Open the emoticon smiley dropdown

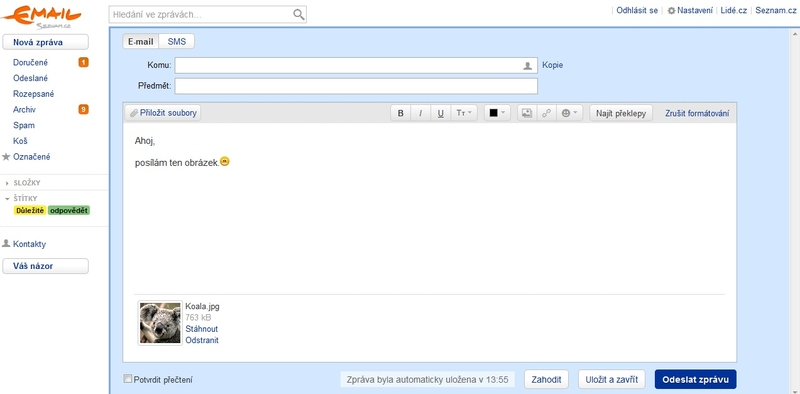tap(569, 113)
